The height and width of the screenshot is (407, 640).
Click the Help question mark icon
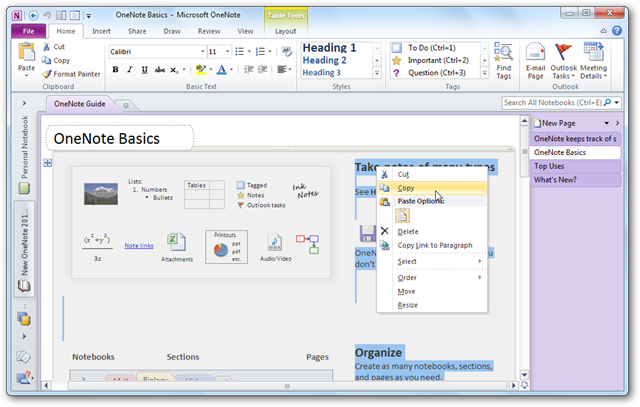pyautogui.click(x=617, y=31)
